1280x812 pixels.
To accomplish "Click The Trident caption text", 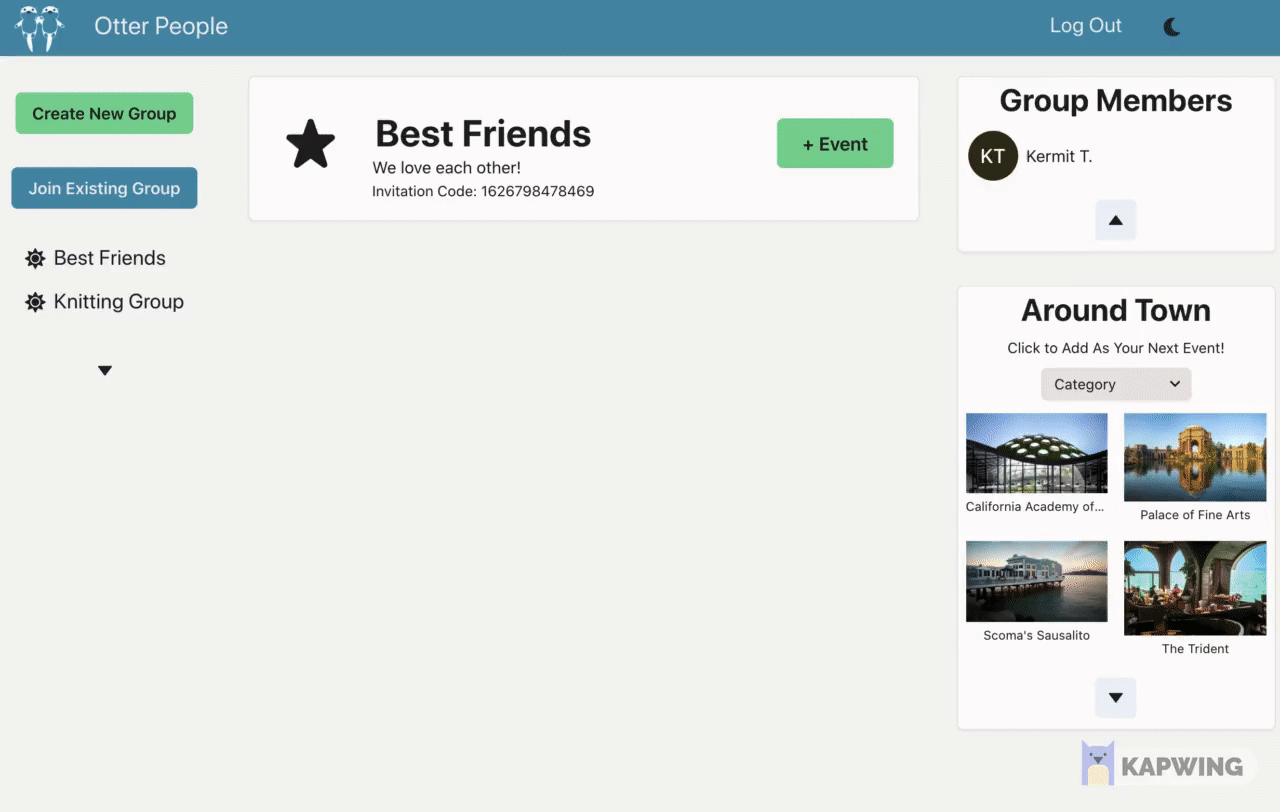I will (x=1195, y=649).
